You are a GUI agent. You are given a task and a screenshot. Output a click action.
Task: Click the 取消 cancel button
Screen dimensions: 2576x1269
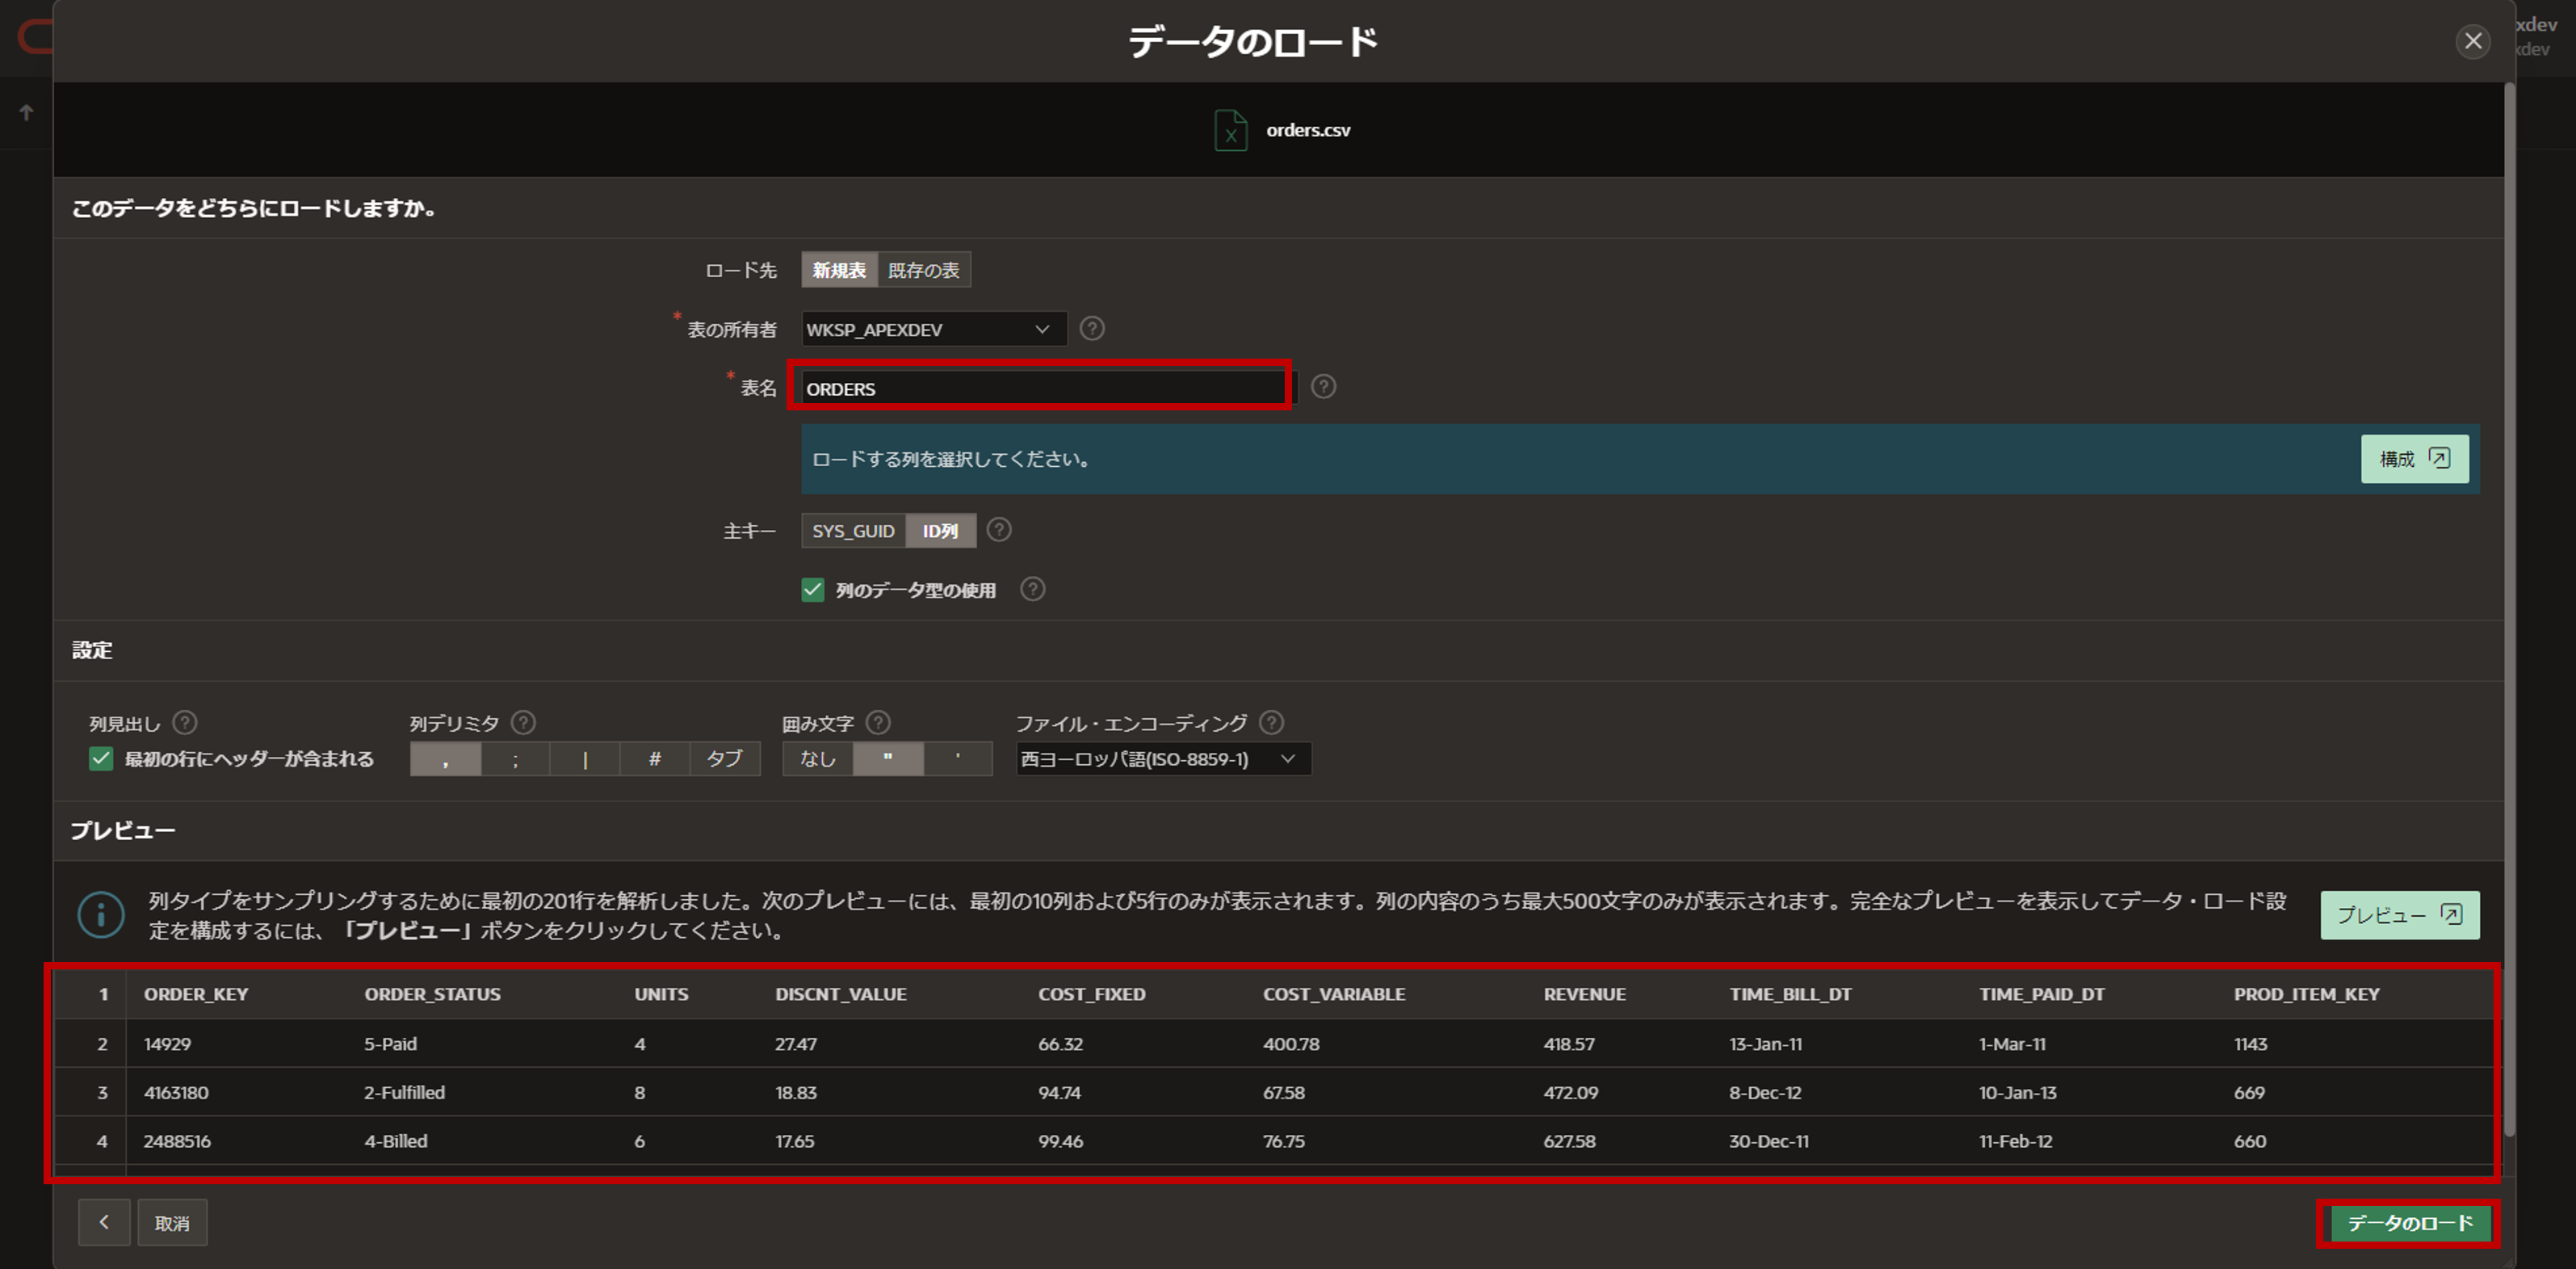click(172, 1223)
